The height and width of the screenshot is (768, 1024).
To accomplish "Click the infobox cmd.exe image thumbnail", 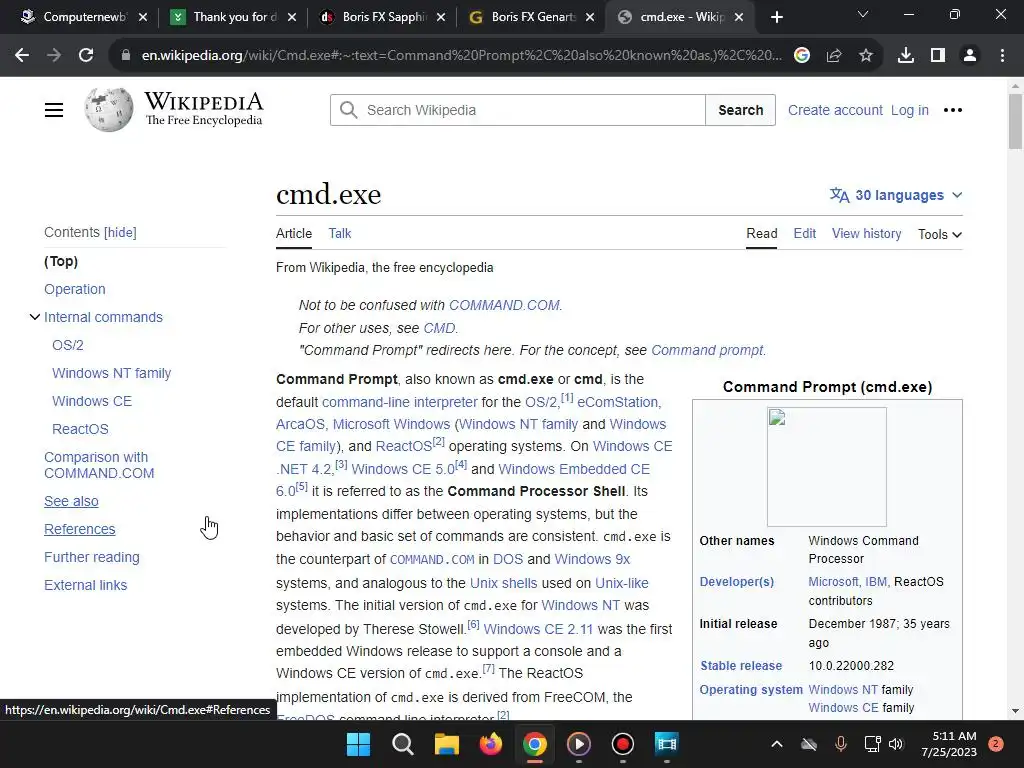I will click(x=827, y=467).
